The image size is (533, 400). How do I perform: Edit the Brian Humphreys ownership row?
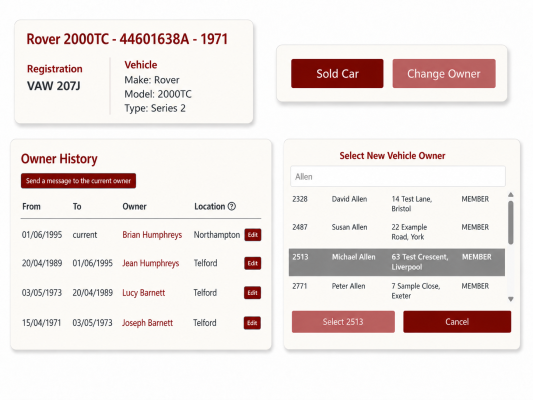pos(253,235)
